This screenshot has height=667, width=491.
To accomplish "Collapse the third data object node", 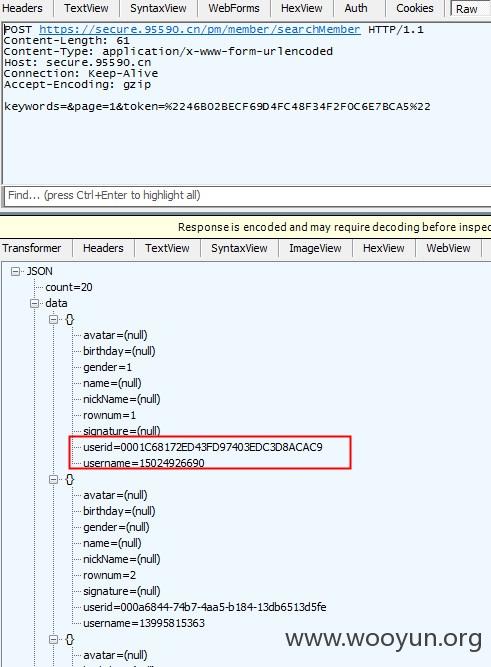I will [53, 639].
